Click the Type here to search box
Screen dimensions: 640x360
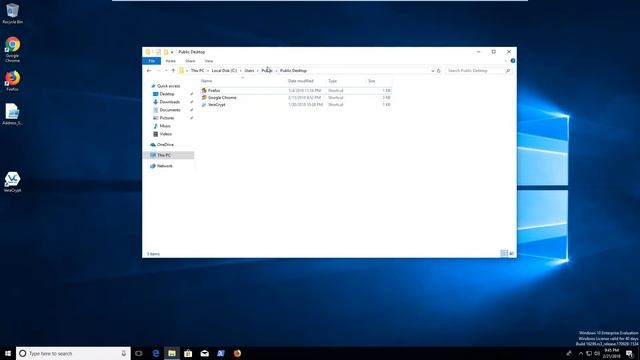(73, 353)
